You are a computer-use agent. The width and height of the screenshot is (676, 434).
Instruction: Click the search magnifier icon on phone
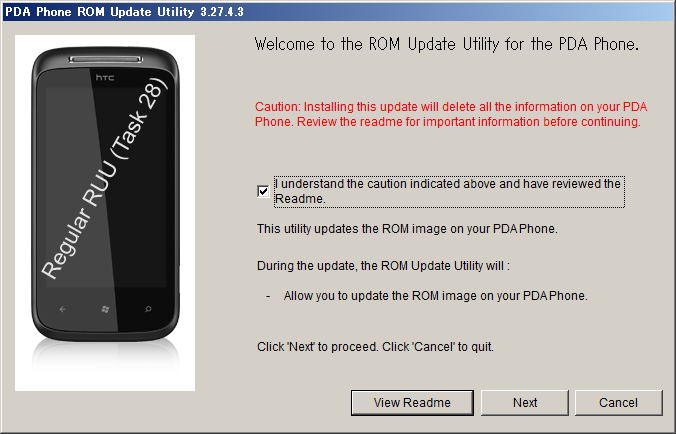[x=148, y=309]
